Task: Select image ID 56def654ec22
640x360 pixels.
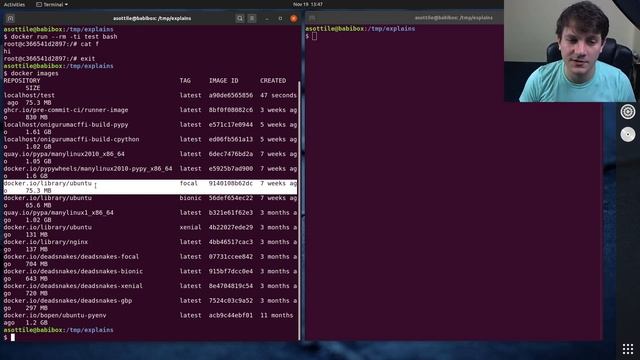Action: pos(231,198)
